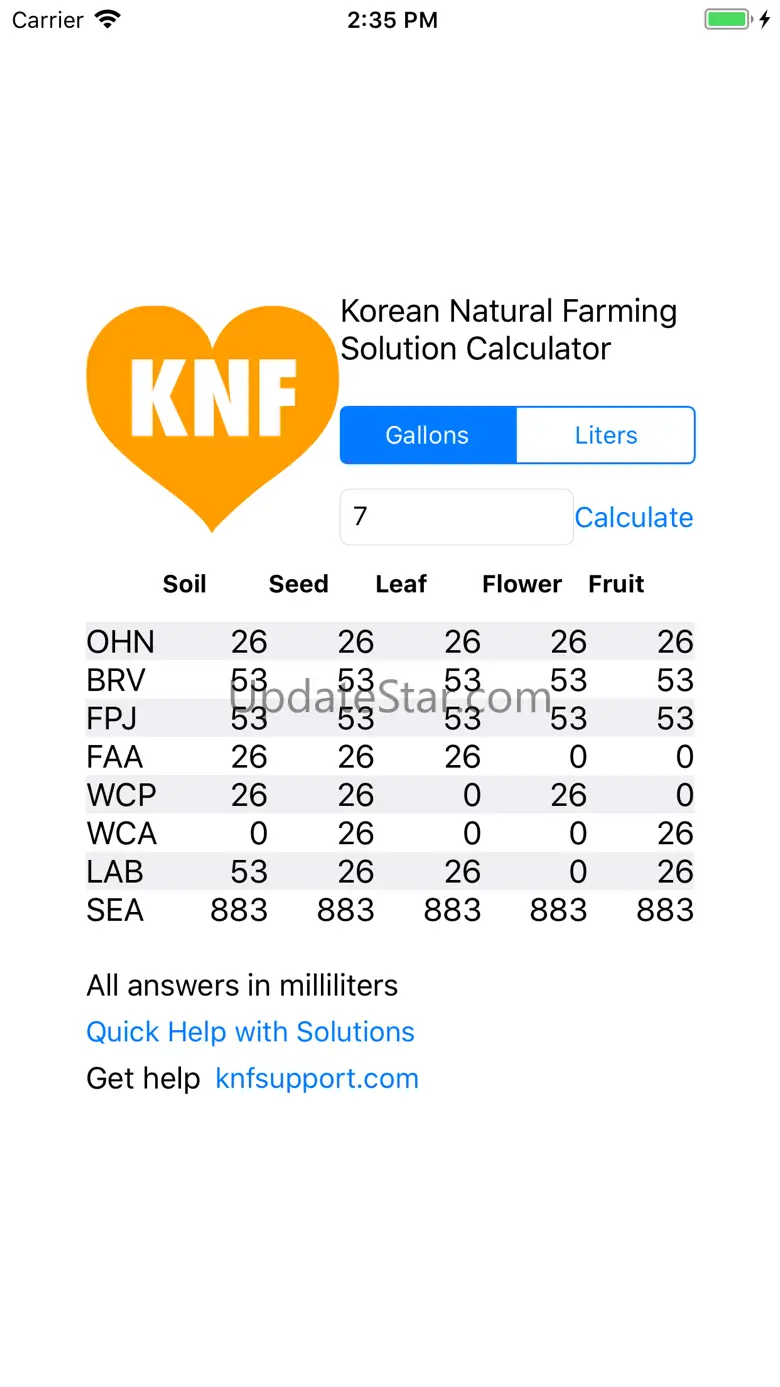Screen dimensions: 780x1387
Task: Tap the Leaf column header
Action: pyautogui.click(x=401, y=584)
